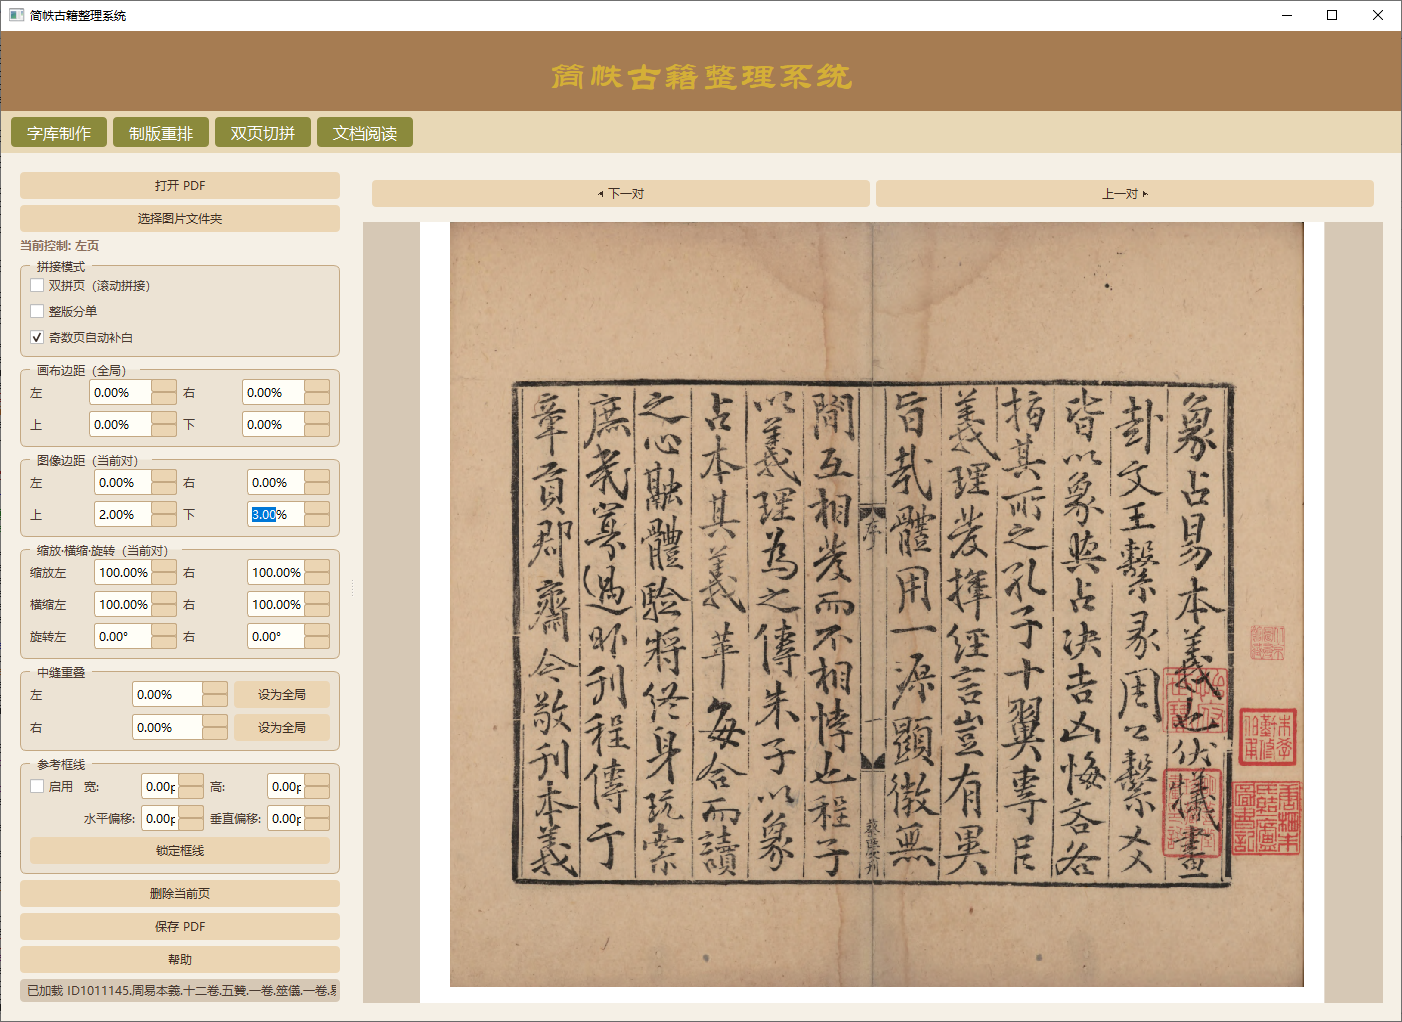Click the right scale field beside 缩放左
Image resolution: width=1402 pixels, height=1022 pixels.
(277, 573)
